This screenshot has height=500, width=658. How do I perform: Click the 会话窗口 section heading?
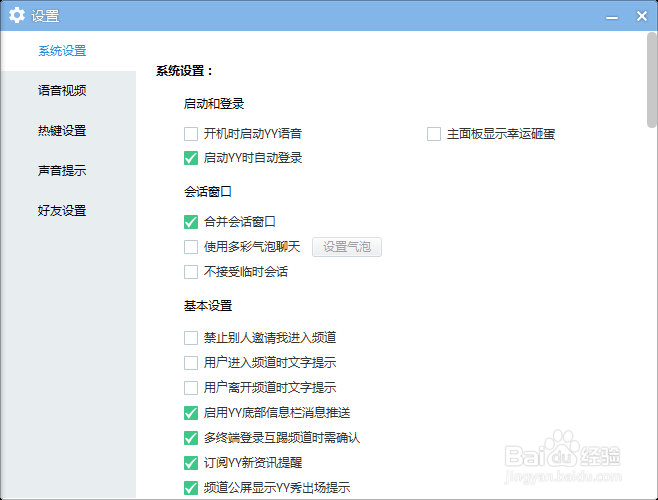208,192
